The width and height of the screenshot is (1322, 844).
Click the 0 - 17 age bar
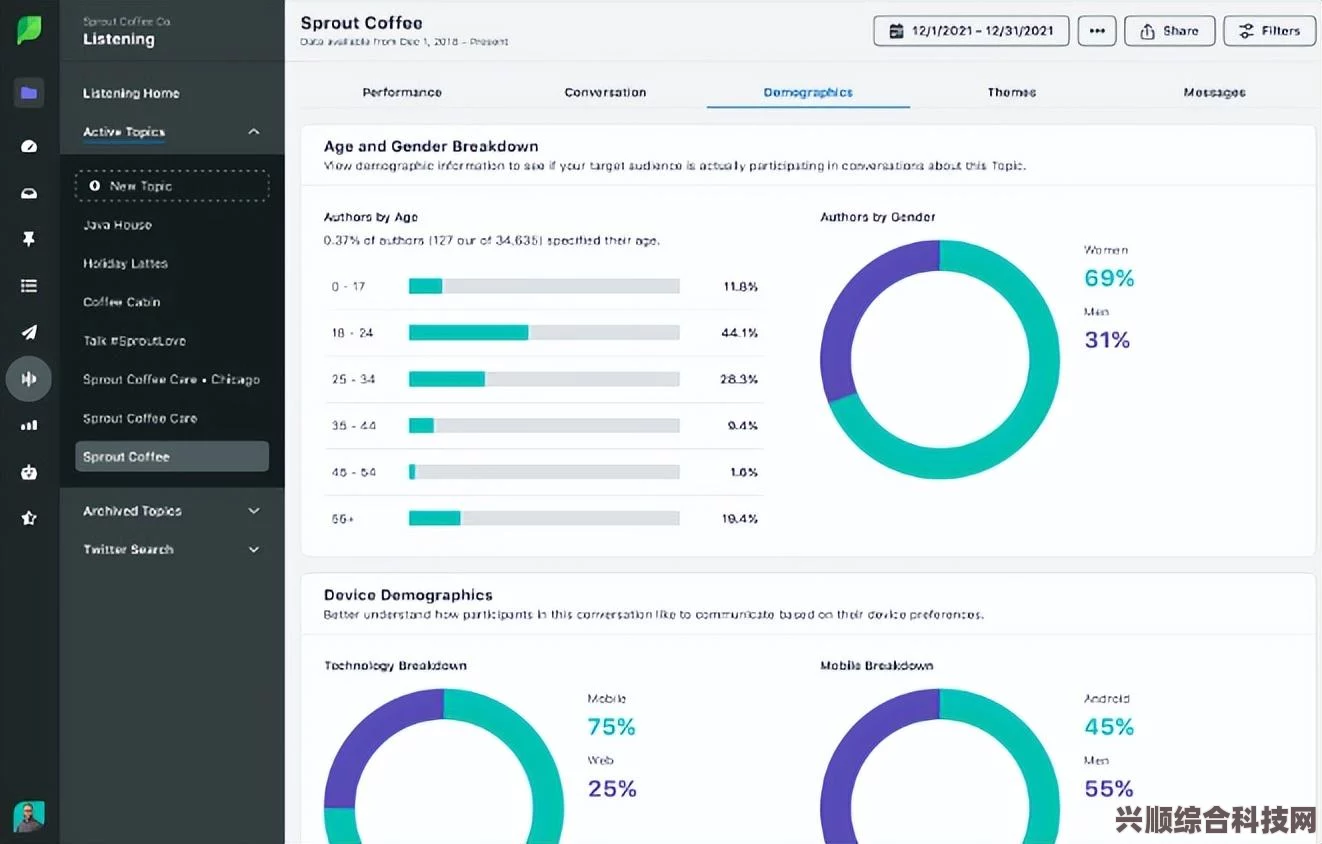(544, 286)
